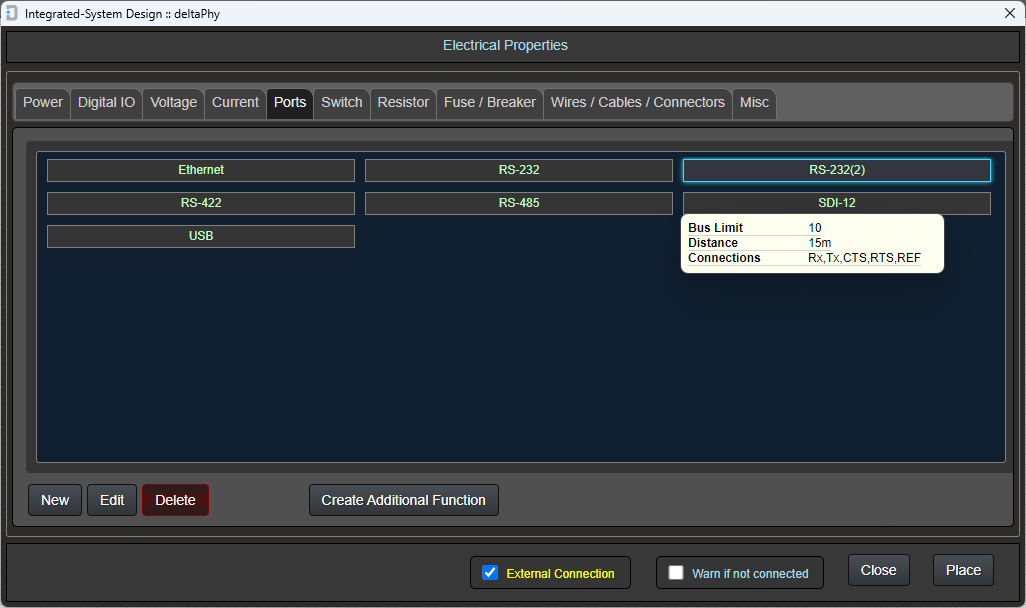This screenshot has height=608, width=1026.
Task: Choose the RS-232 port entry
Action: pyautogui.click(x=519, y=170)
